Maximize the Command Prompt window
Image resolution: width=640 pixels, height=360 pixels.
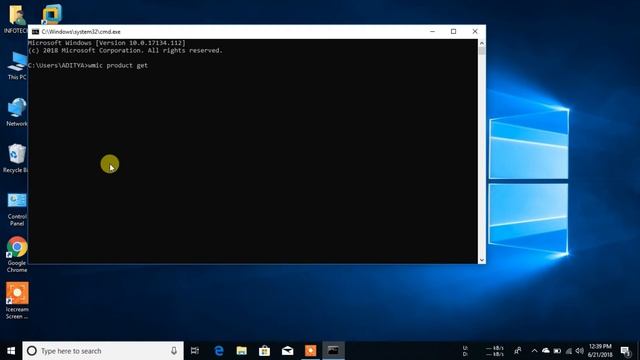point(453,31)
